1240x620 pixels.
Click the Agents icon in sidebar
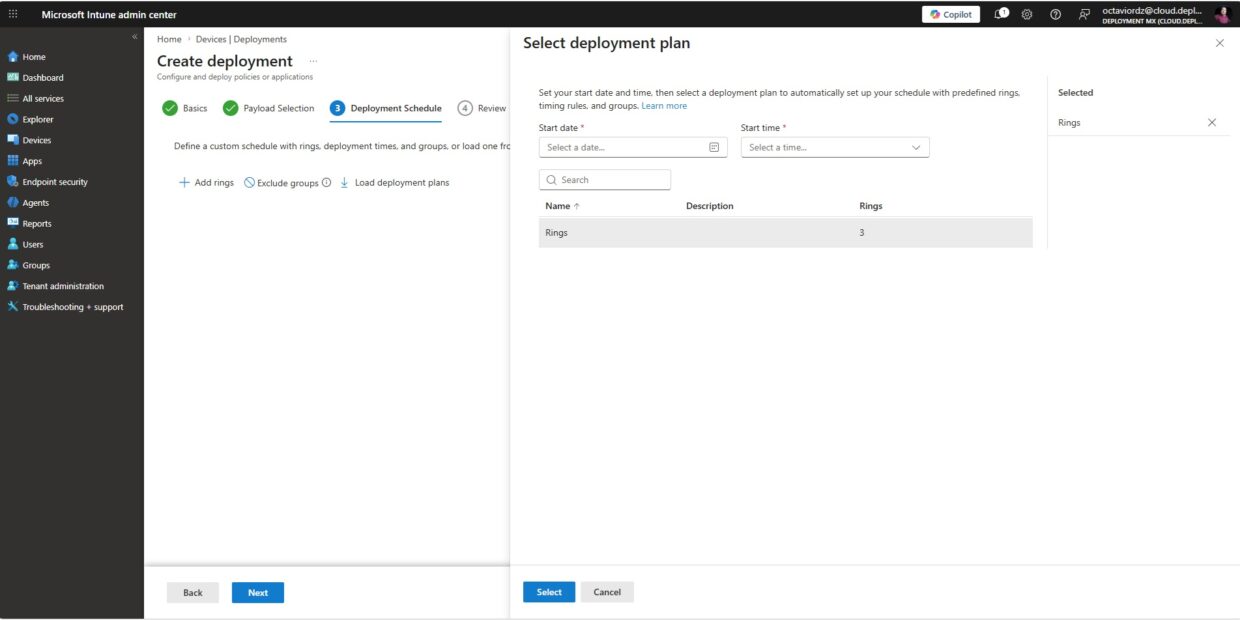point(13,202)
